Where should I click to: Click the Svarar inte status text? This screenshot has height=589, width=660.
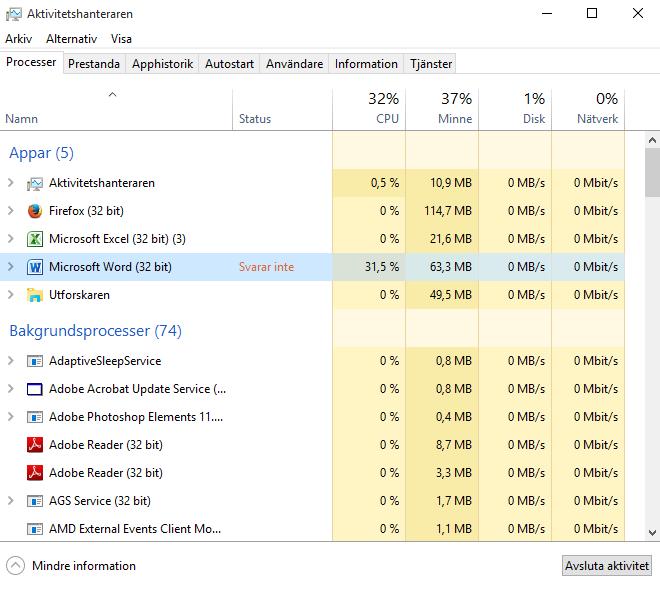[266, 267]
